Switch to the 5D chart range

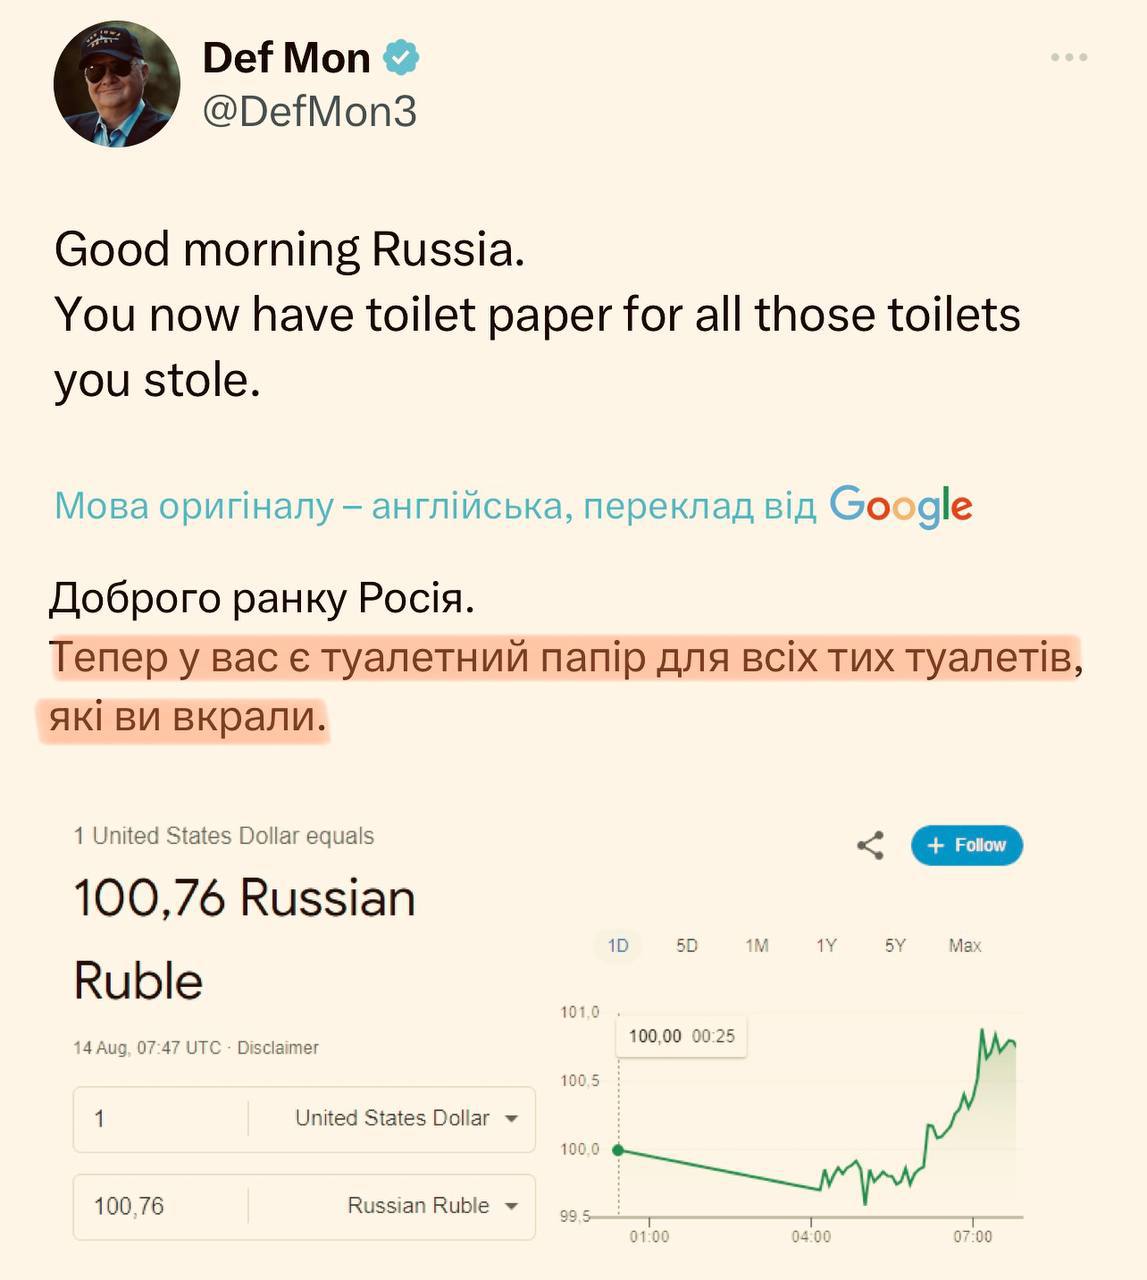tap(687, 945)
